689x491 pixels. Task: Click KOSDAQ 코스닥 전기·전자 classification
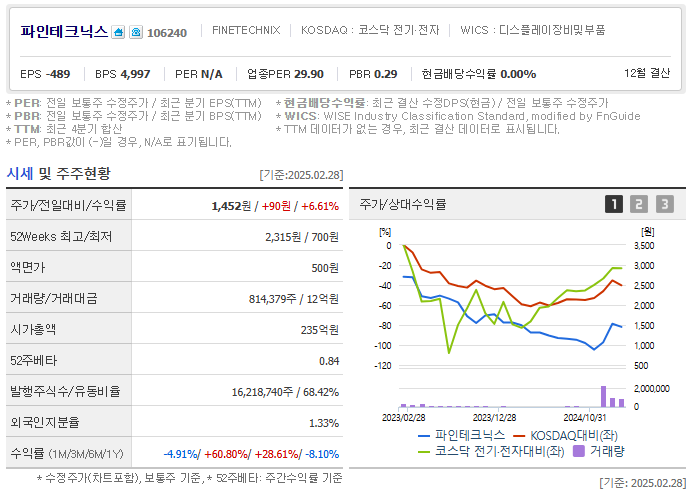(370, 30)
